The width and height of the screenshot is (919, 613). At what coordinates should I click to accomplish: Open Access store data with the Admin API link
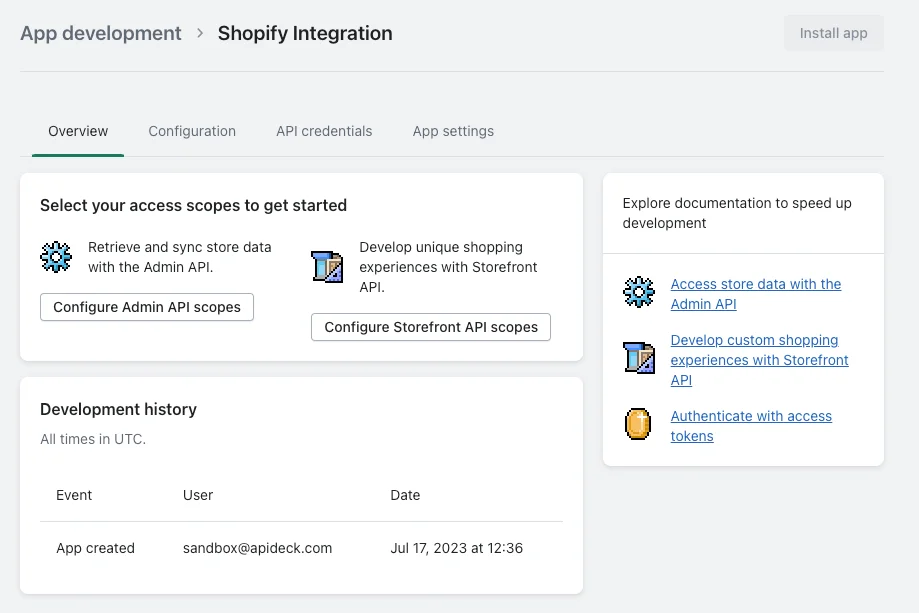[x=755, y=294]
